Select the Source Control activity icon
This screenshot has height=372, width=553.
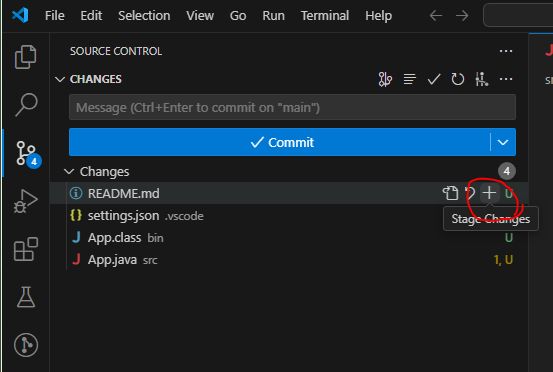28,154
